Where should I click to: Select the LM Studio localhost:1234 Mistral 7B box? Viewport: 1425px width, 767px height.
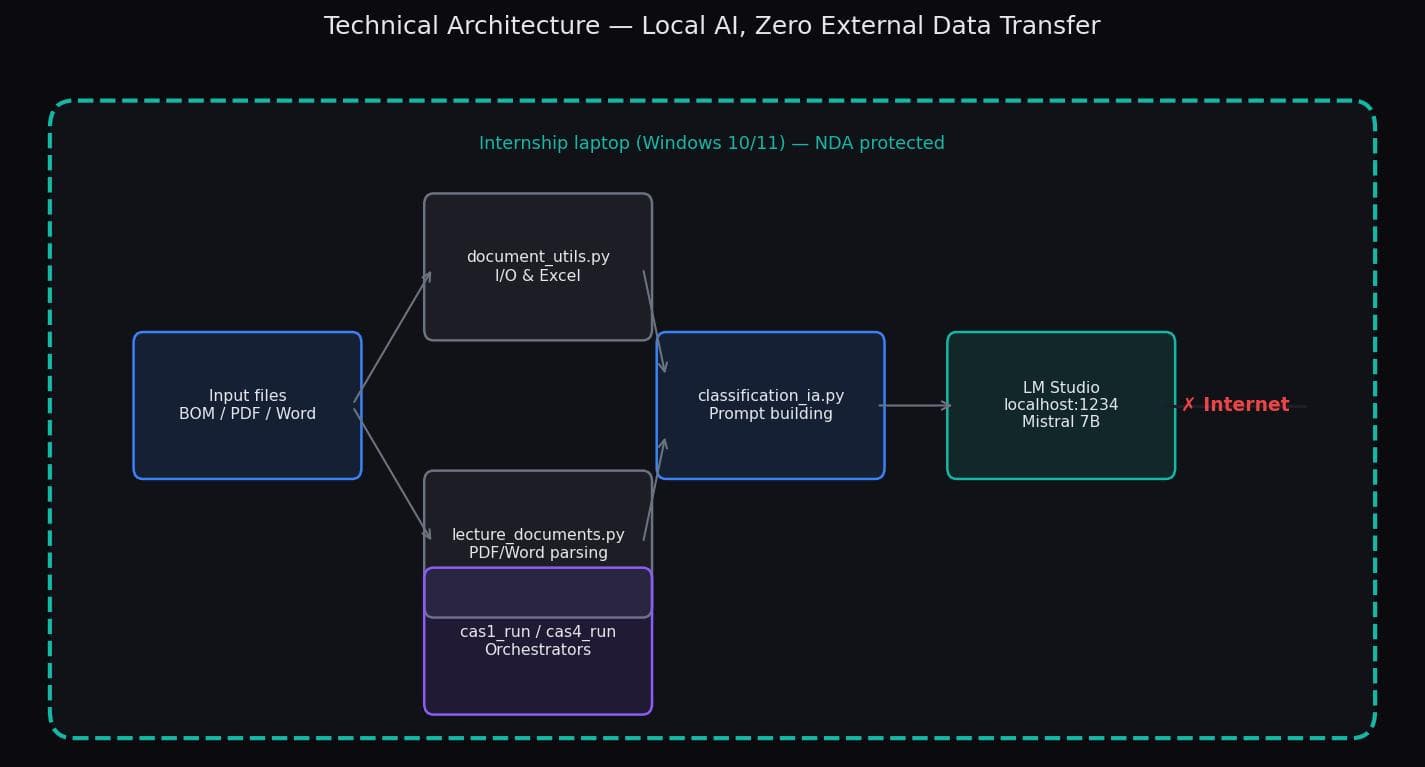click(1061, 405)
